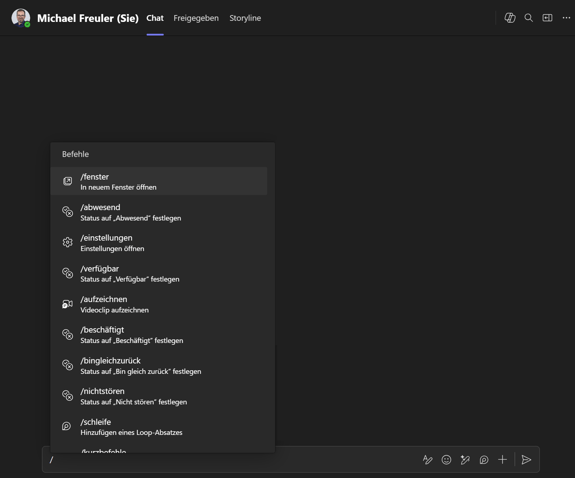Open the emoji picker
Viewport: 575px width, 478px height.
(446, 460)
